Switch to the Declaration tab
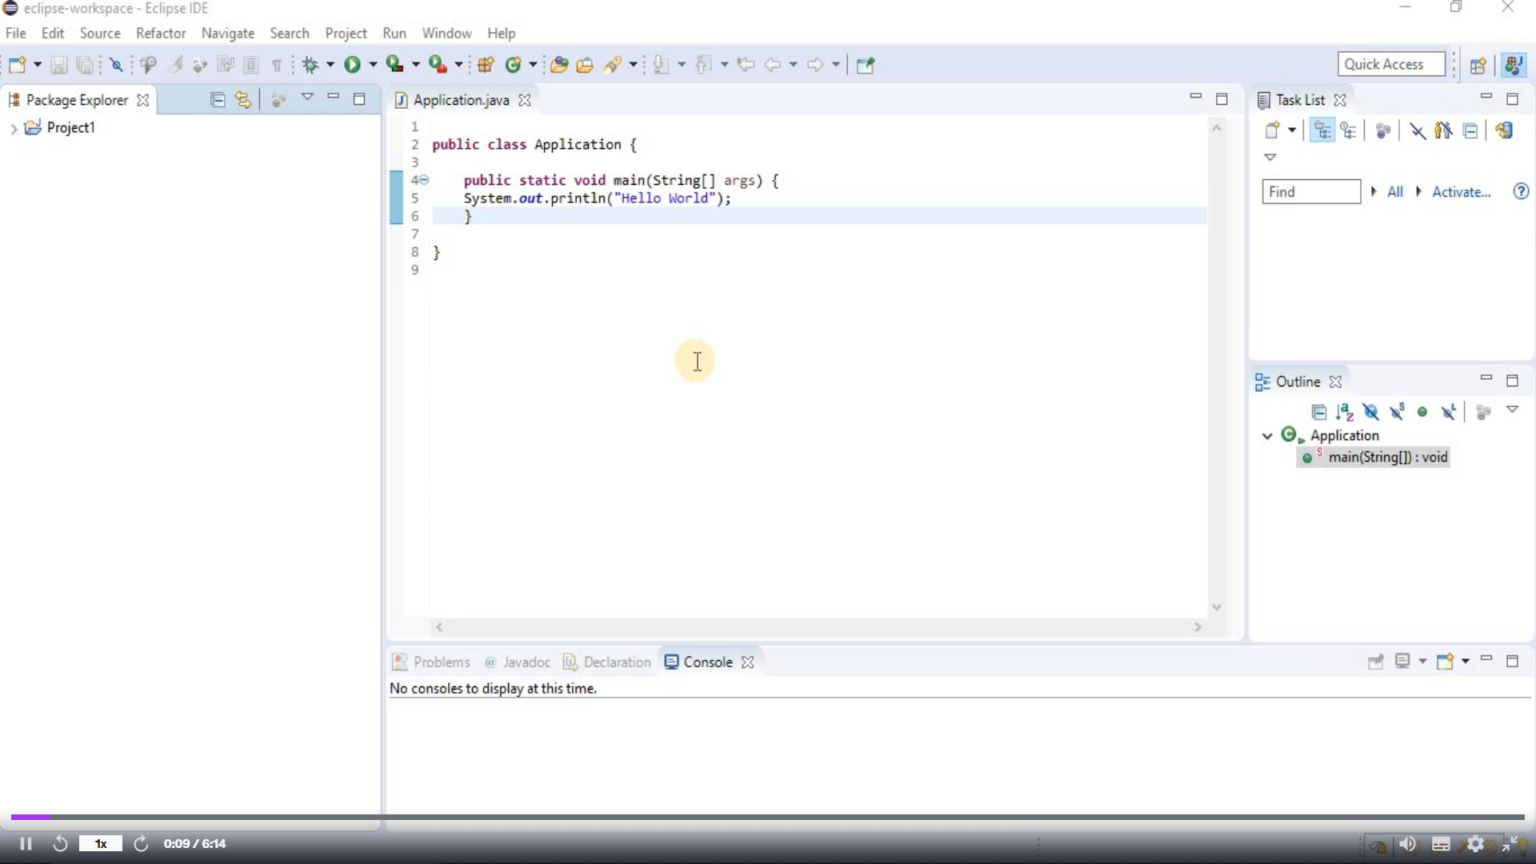This screenshot has width=1536, height=864. tap(607, 662)
